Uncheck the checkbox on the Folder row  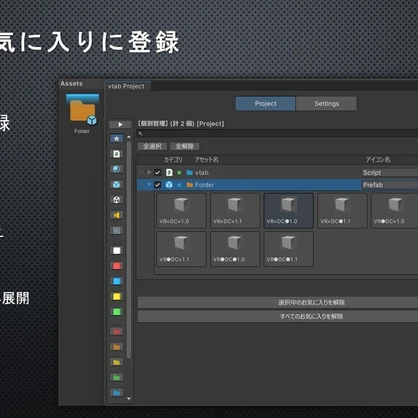[x=158, y=185]
